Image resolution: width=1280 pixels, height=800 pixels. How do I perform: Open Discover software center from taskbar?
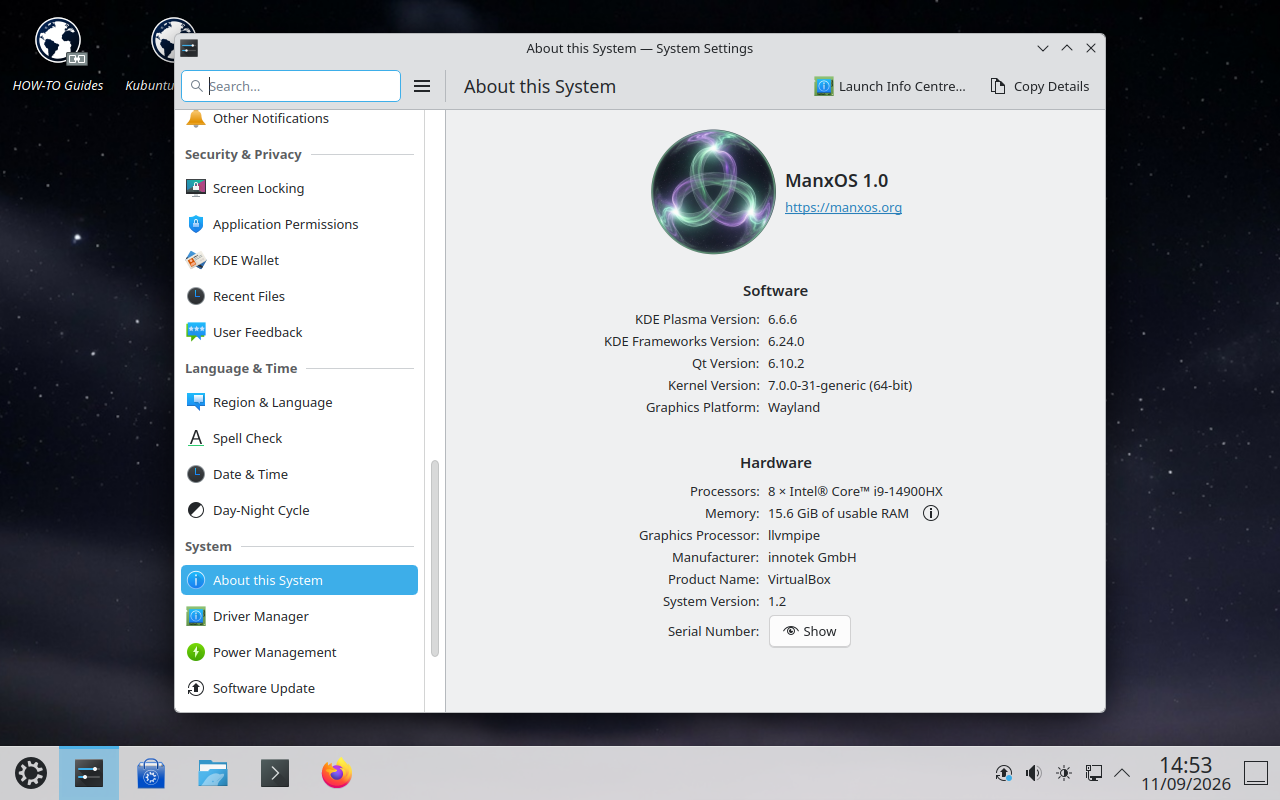point(151,773)
